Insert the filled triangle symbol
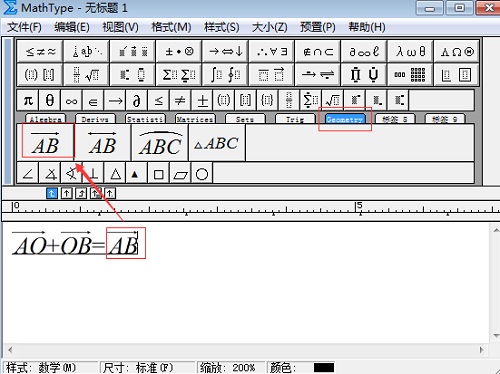500x374 pixels. click(135, 173)
